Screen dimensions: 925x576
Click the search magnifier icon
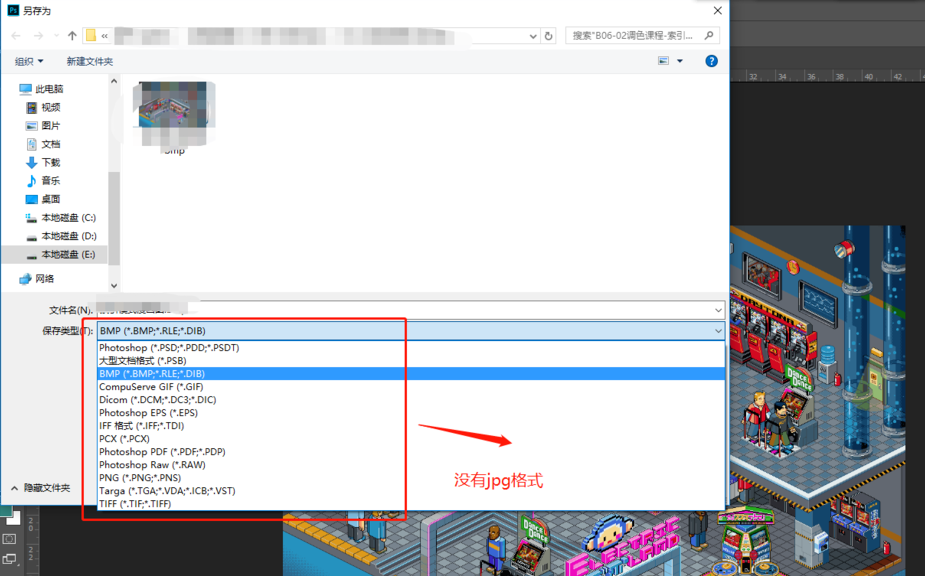tap(709, 35)
